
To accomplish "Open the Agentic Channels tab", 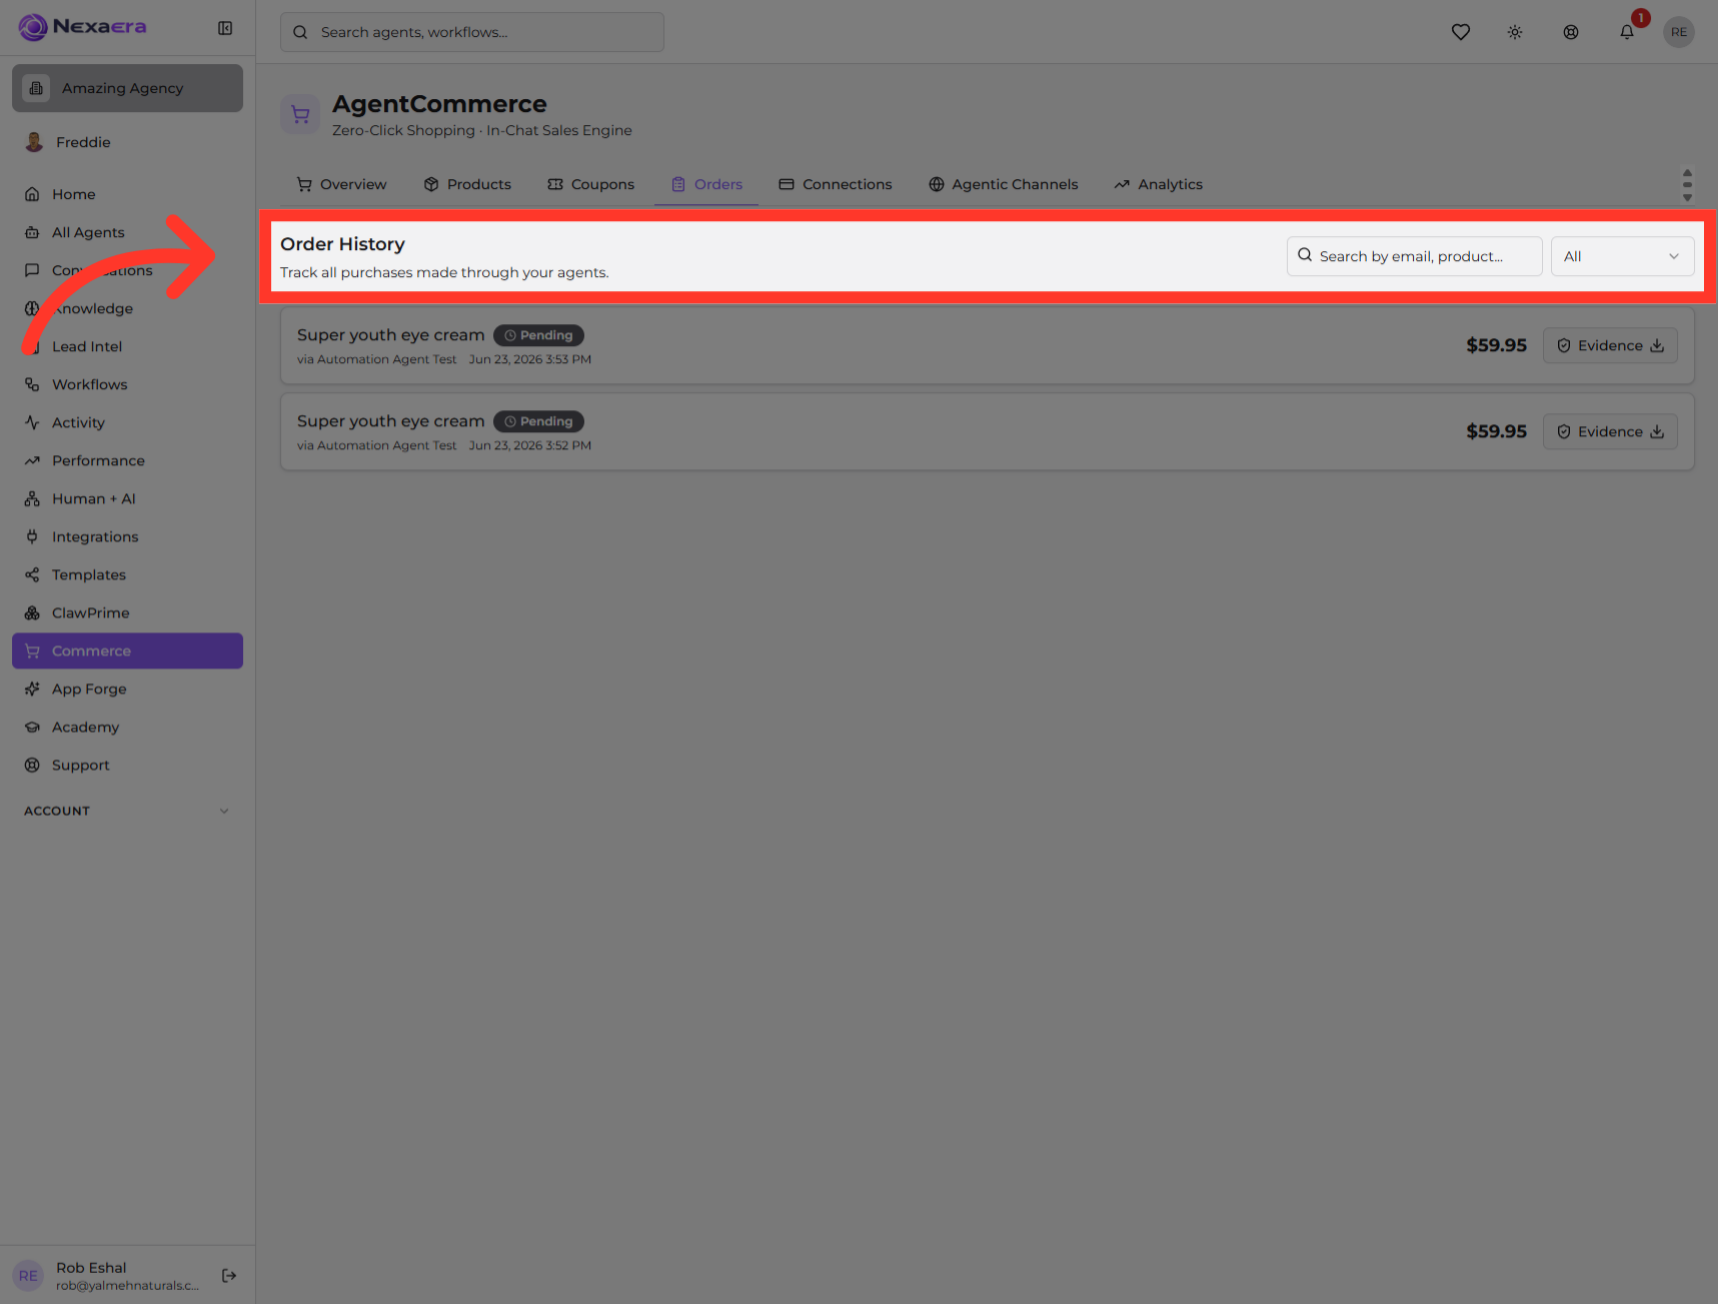I will [x=1003, y=184].
